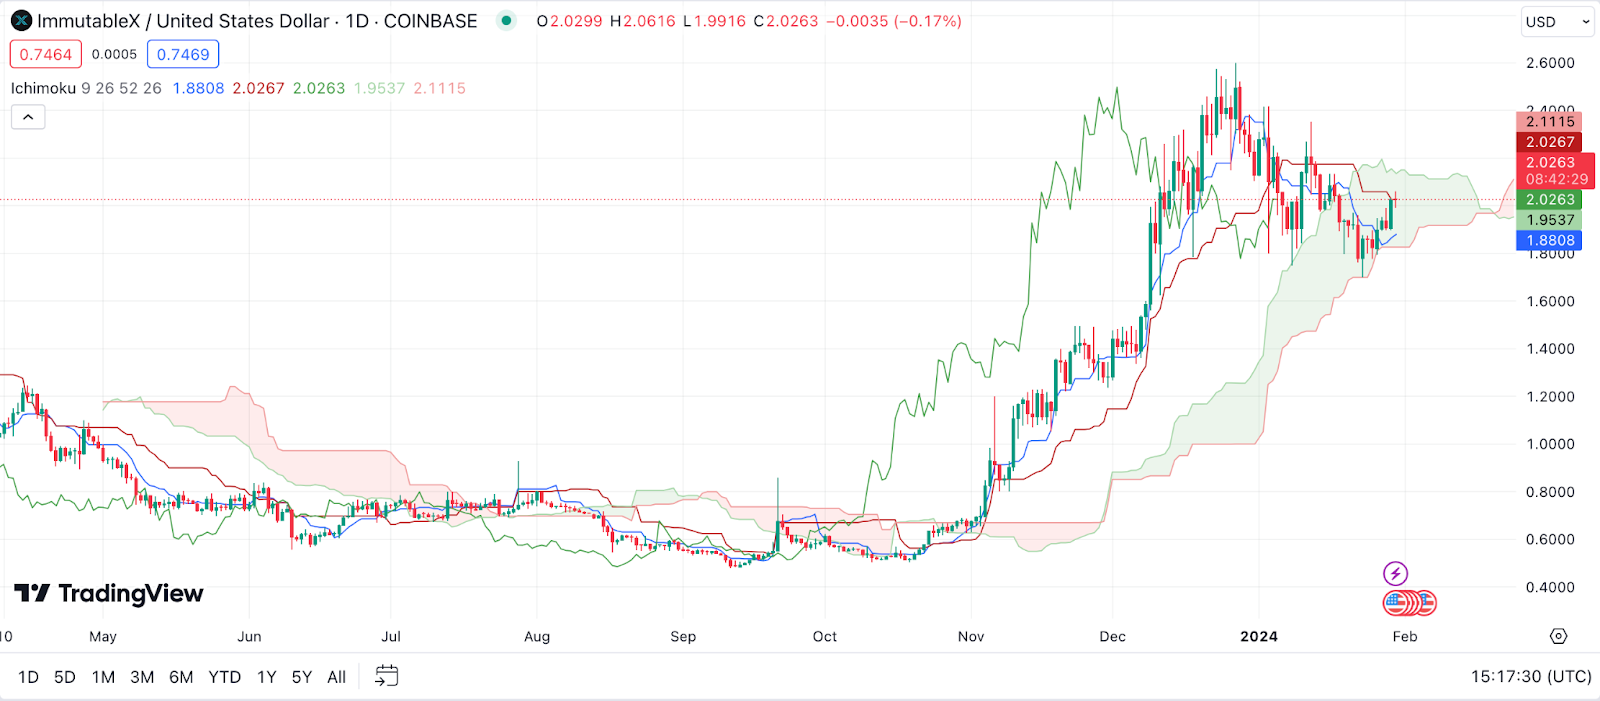Click the purple lightning event marker

click(x=1395, y=574)
